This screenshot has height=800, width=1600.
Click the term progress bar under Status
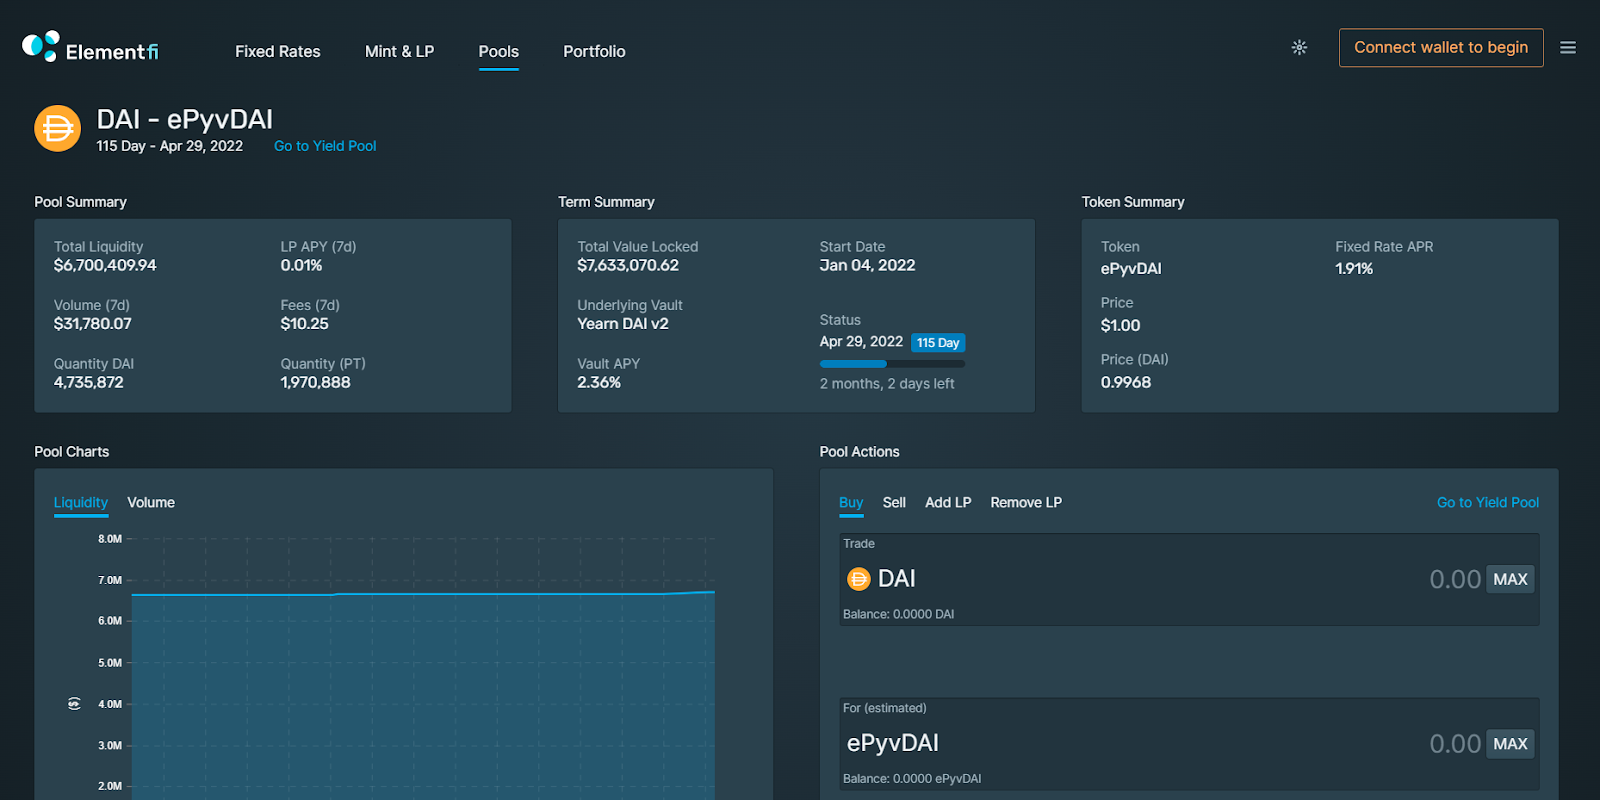pos(892,364)
